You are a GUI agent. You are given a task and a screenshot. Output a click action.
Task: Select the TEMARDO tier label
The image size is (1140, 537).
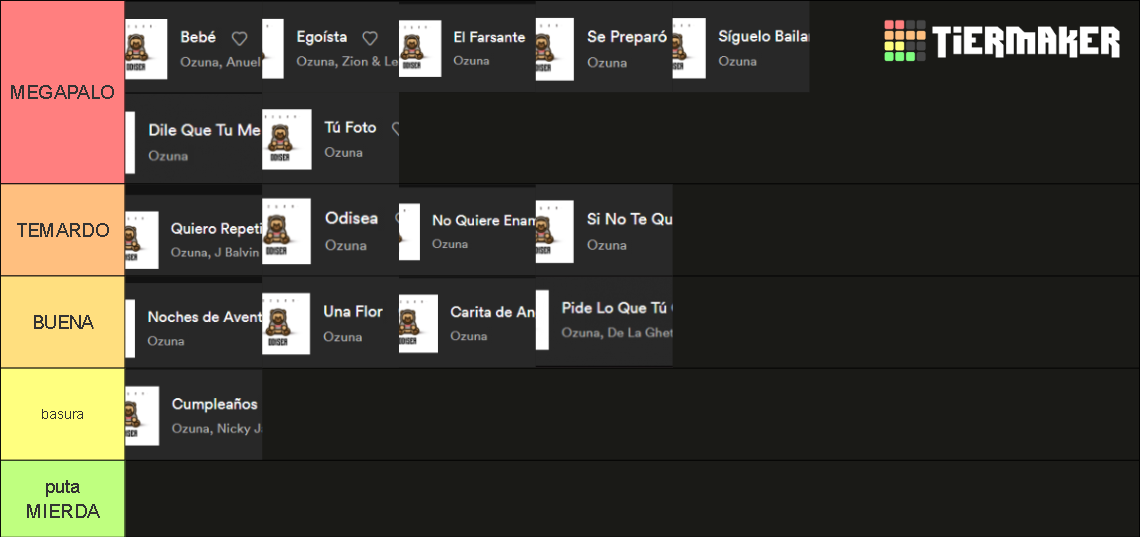(63, 230)
